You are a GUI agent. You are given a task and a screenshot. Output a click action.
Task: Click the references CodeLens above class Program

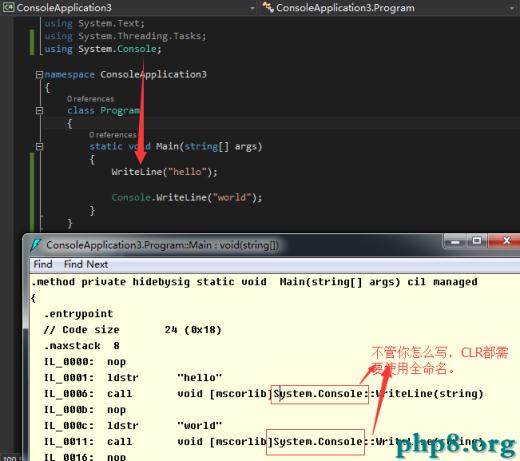coord(90,99)
